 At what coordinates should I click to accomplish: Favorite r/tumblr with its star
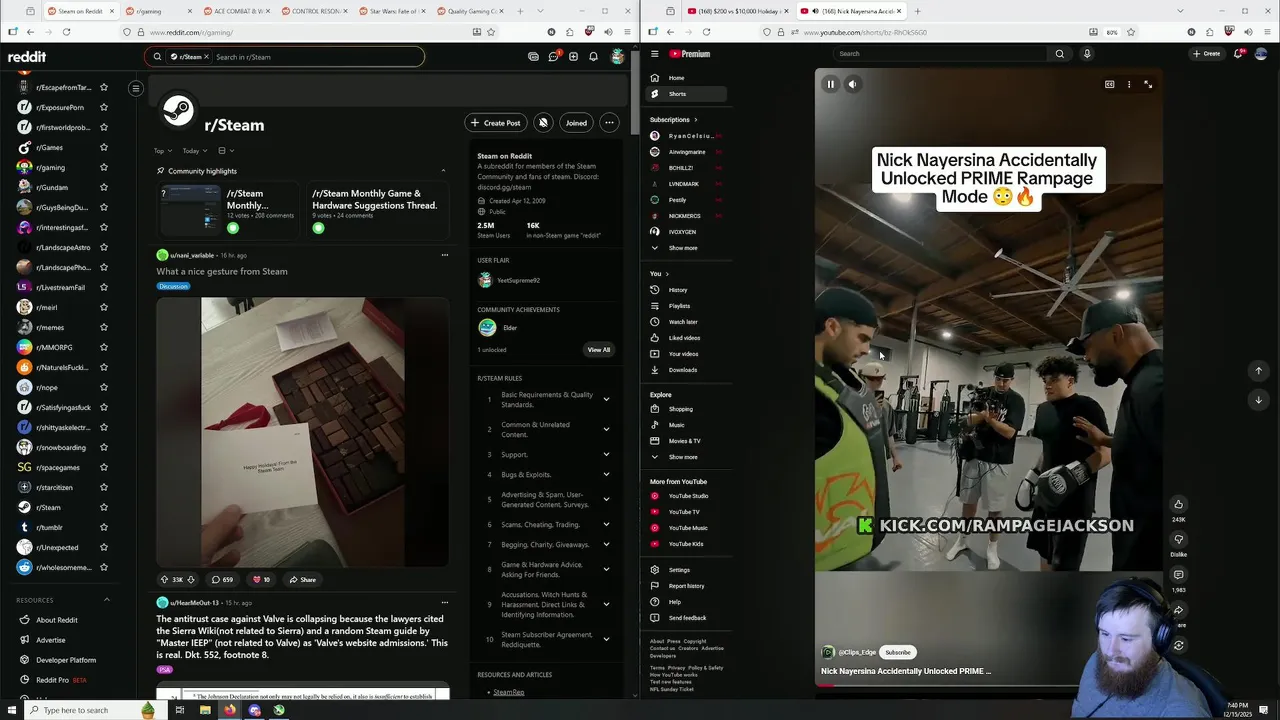click(103, 527)
